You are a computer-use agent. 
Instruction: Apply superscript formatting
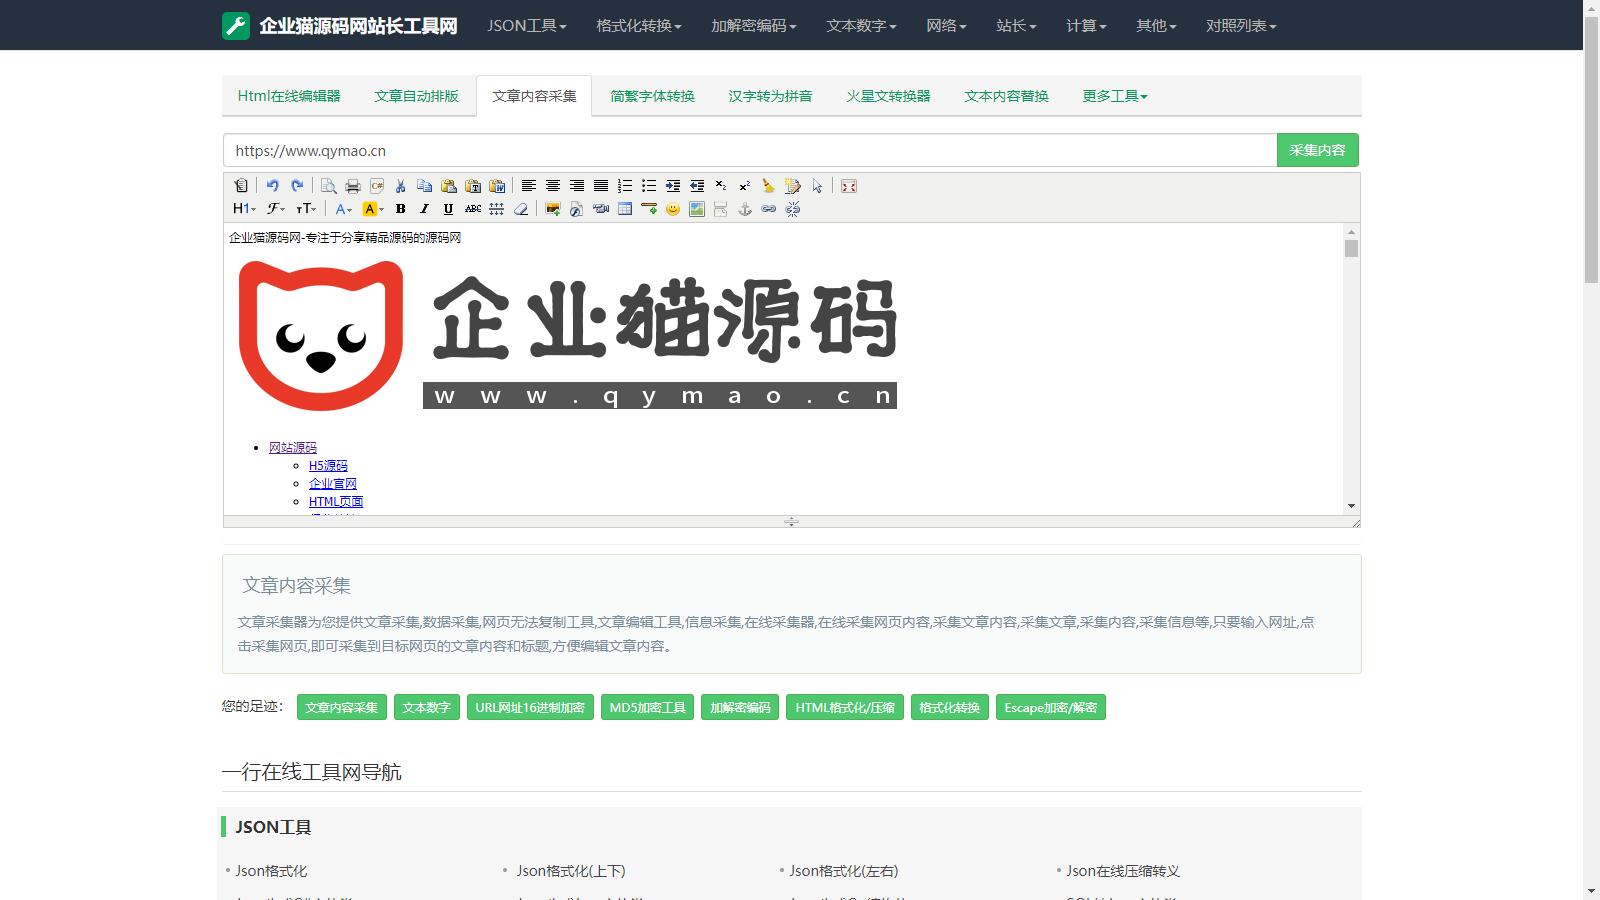tap(744, 186)
